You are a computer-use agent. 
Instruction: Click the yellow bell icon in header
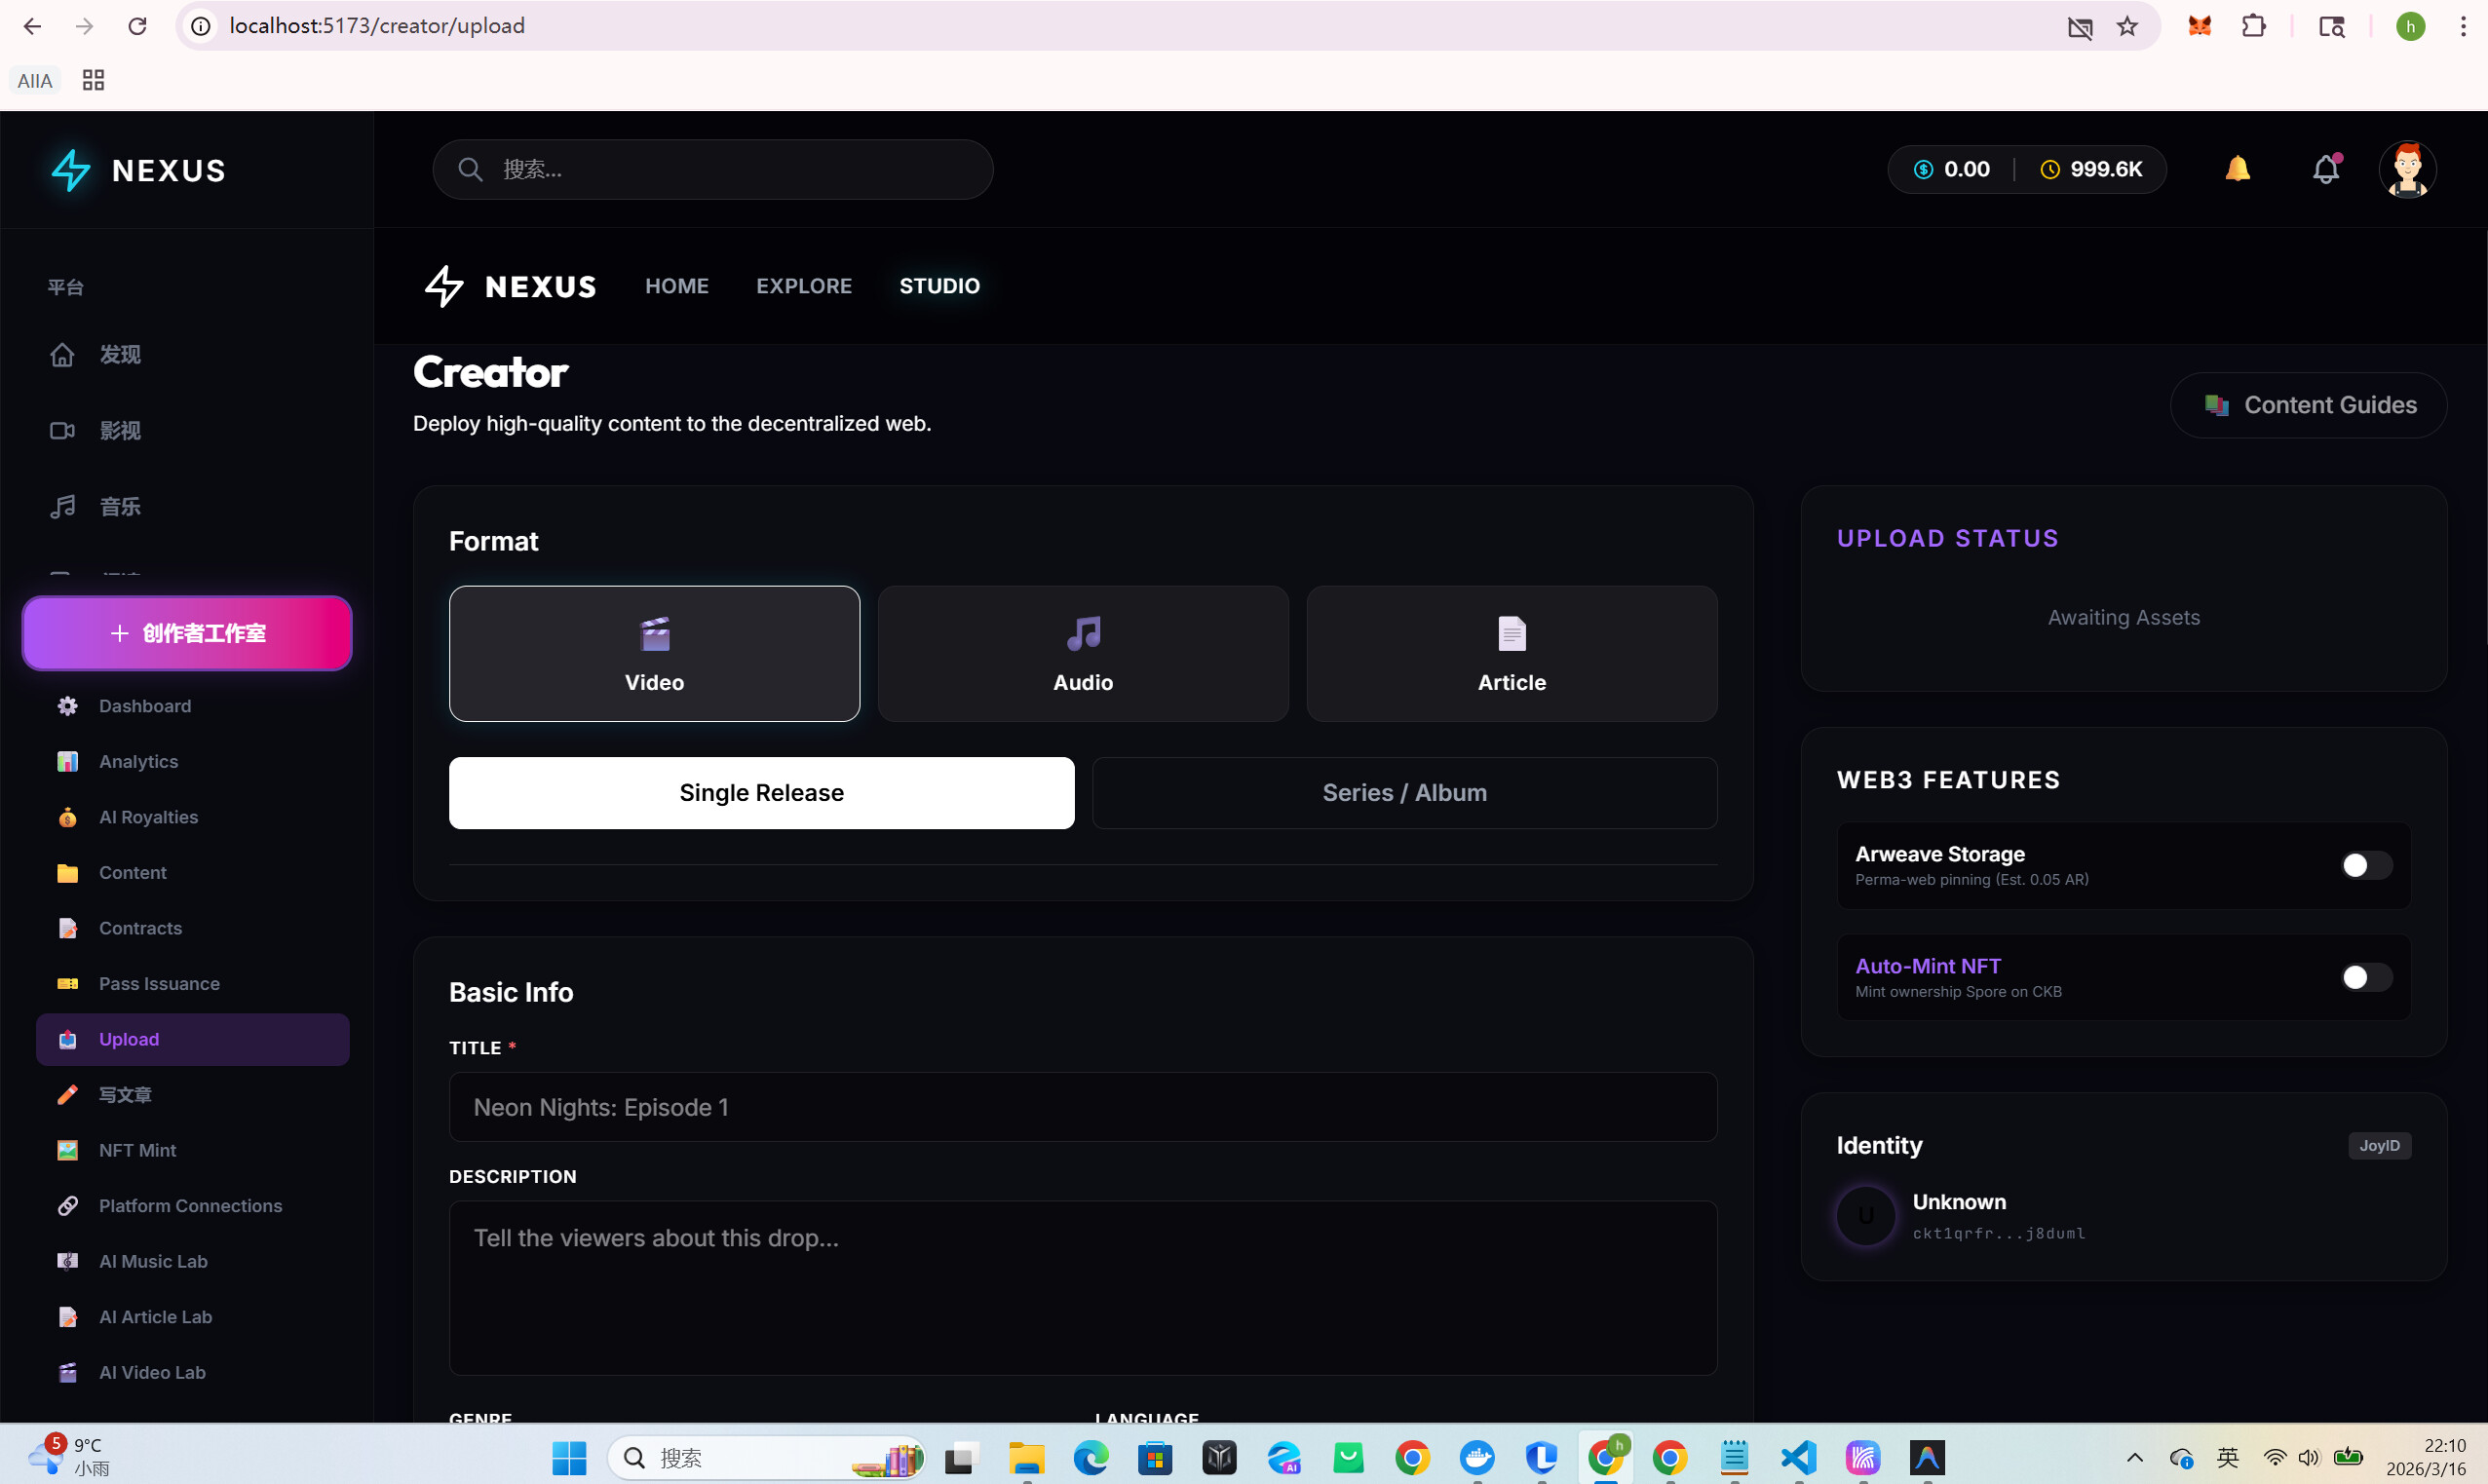(x=2238, y=169)
